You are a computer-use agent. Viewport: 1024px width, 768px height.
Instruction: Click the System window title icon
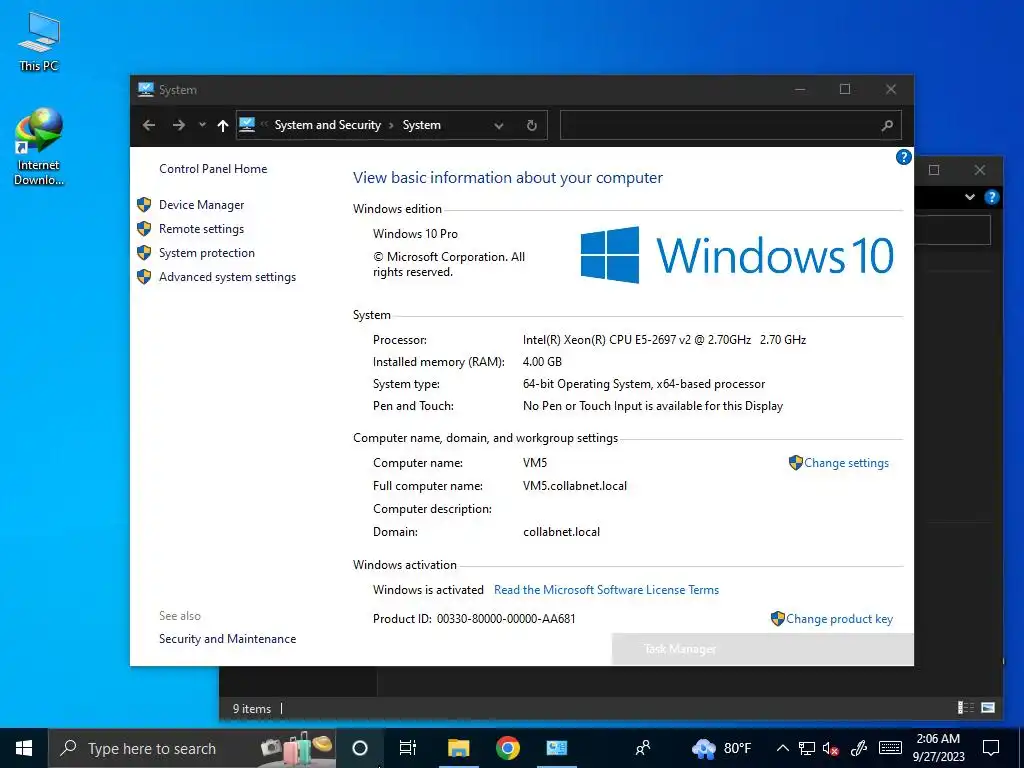coord(146,89)
